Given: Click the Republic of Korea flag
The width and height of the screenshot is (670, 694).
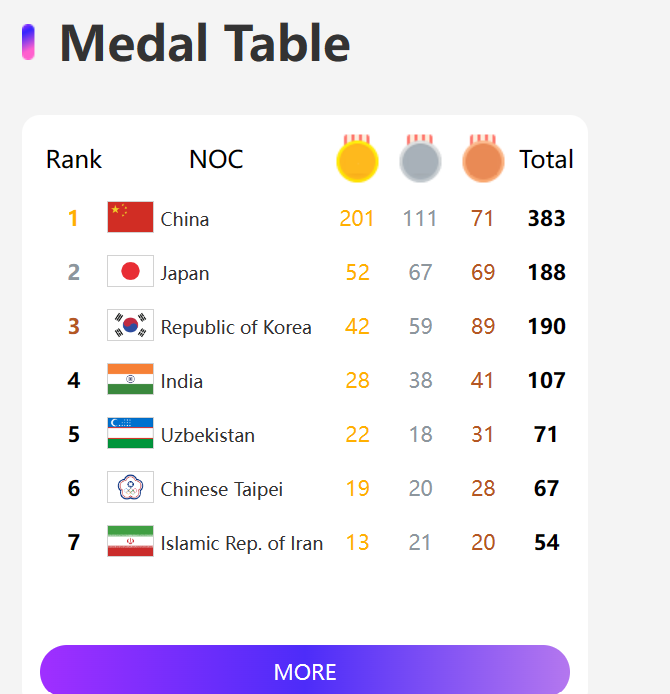Looking at the screenshot, I should [130, 326].
